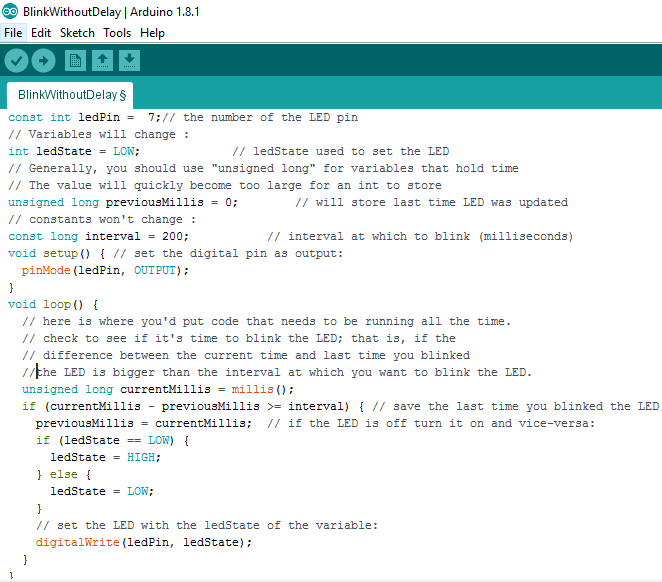The width and height of the screenshot is (662, 582).
Task: Click the Verify checkmark button
Action: 16,61
